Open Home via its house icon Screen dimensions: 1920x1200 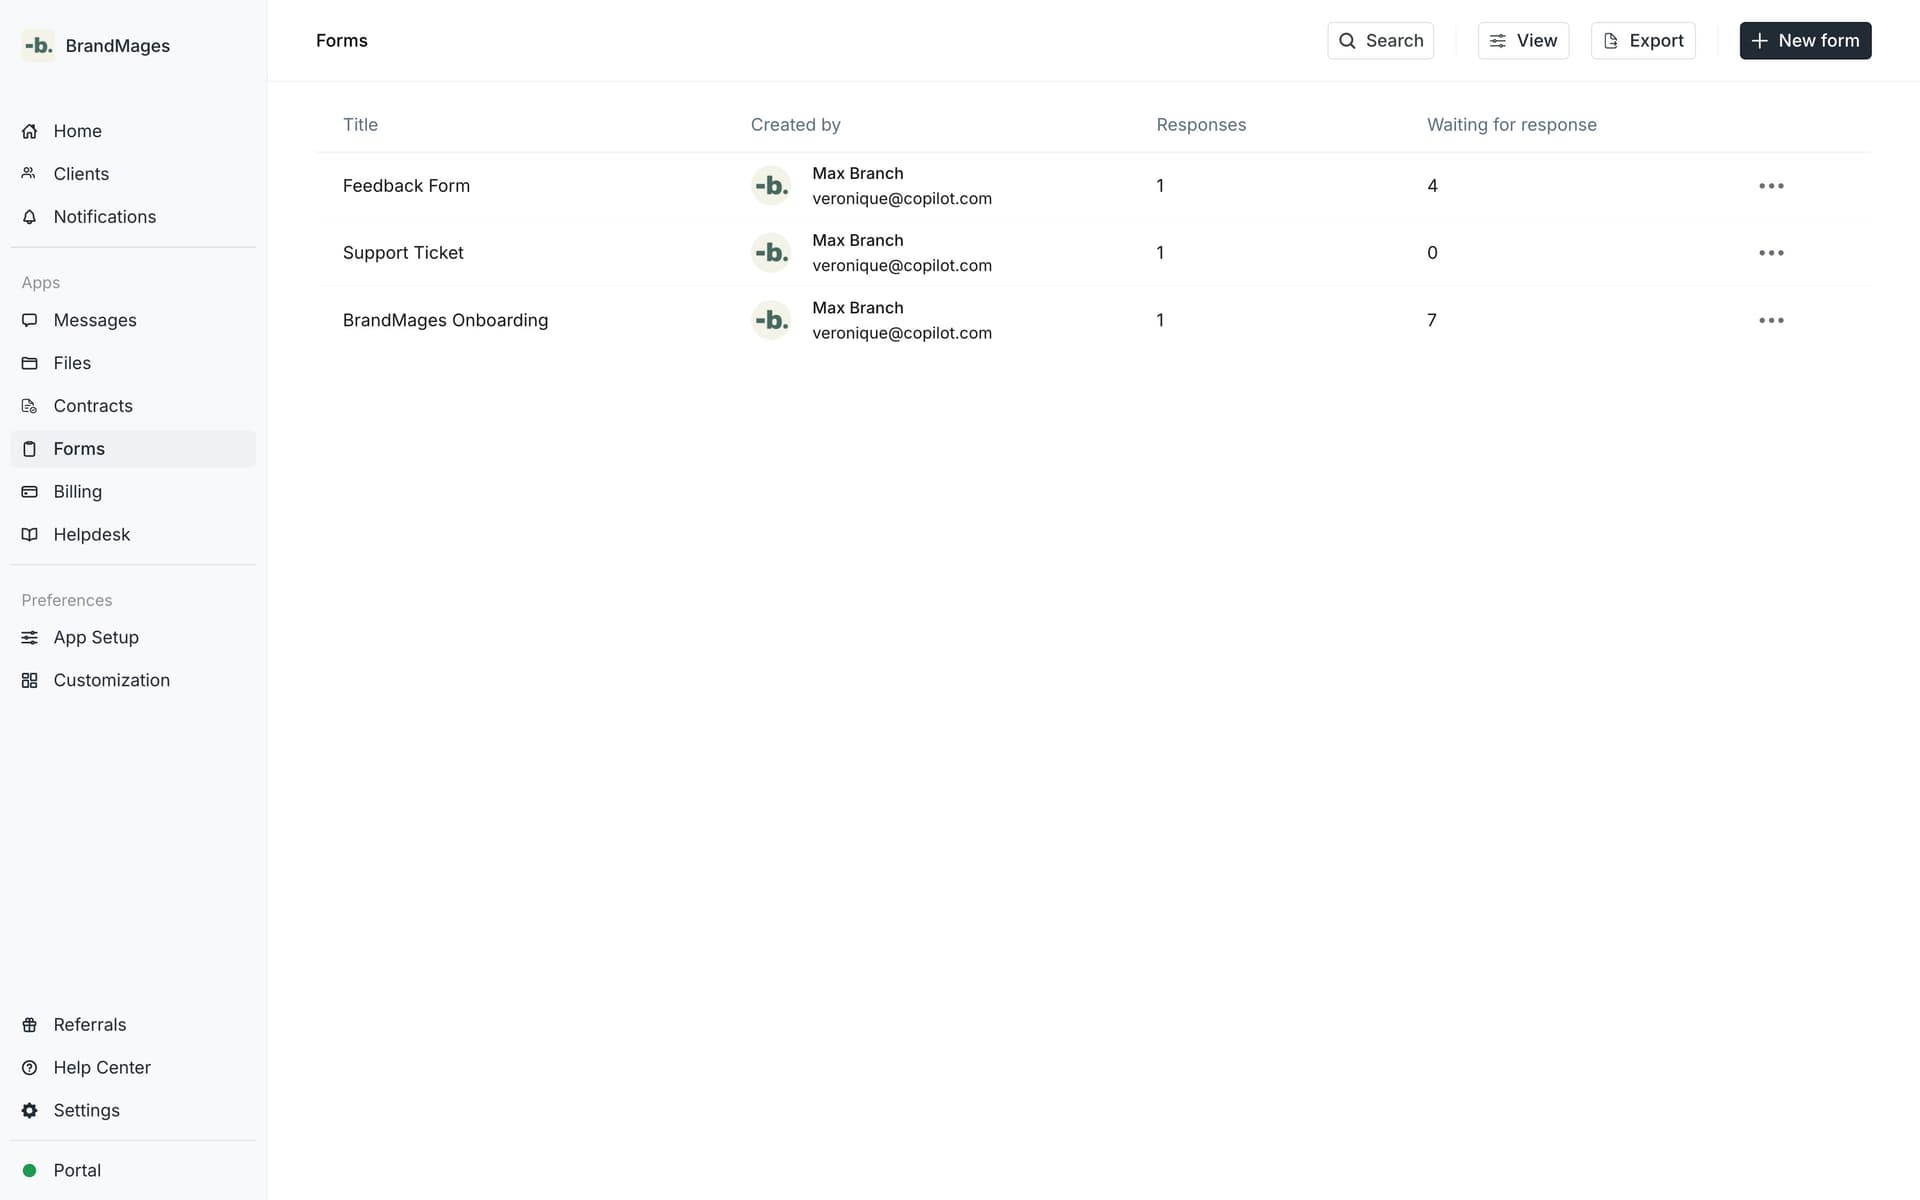(30, 131)
